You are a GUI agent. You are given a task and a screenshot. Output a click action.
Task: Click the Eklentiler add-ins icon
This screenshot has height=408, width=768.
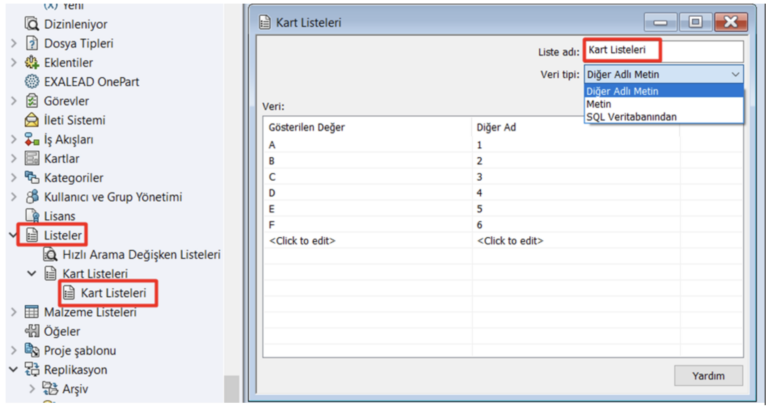[31, 62]
